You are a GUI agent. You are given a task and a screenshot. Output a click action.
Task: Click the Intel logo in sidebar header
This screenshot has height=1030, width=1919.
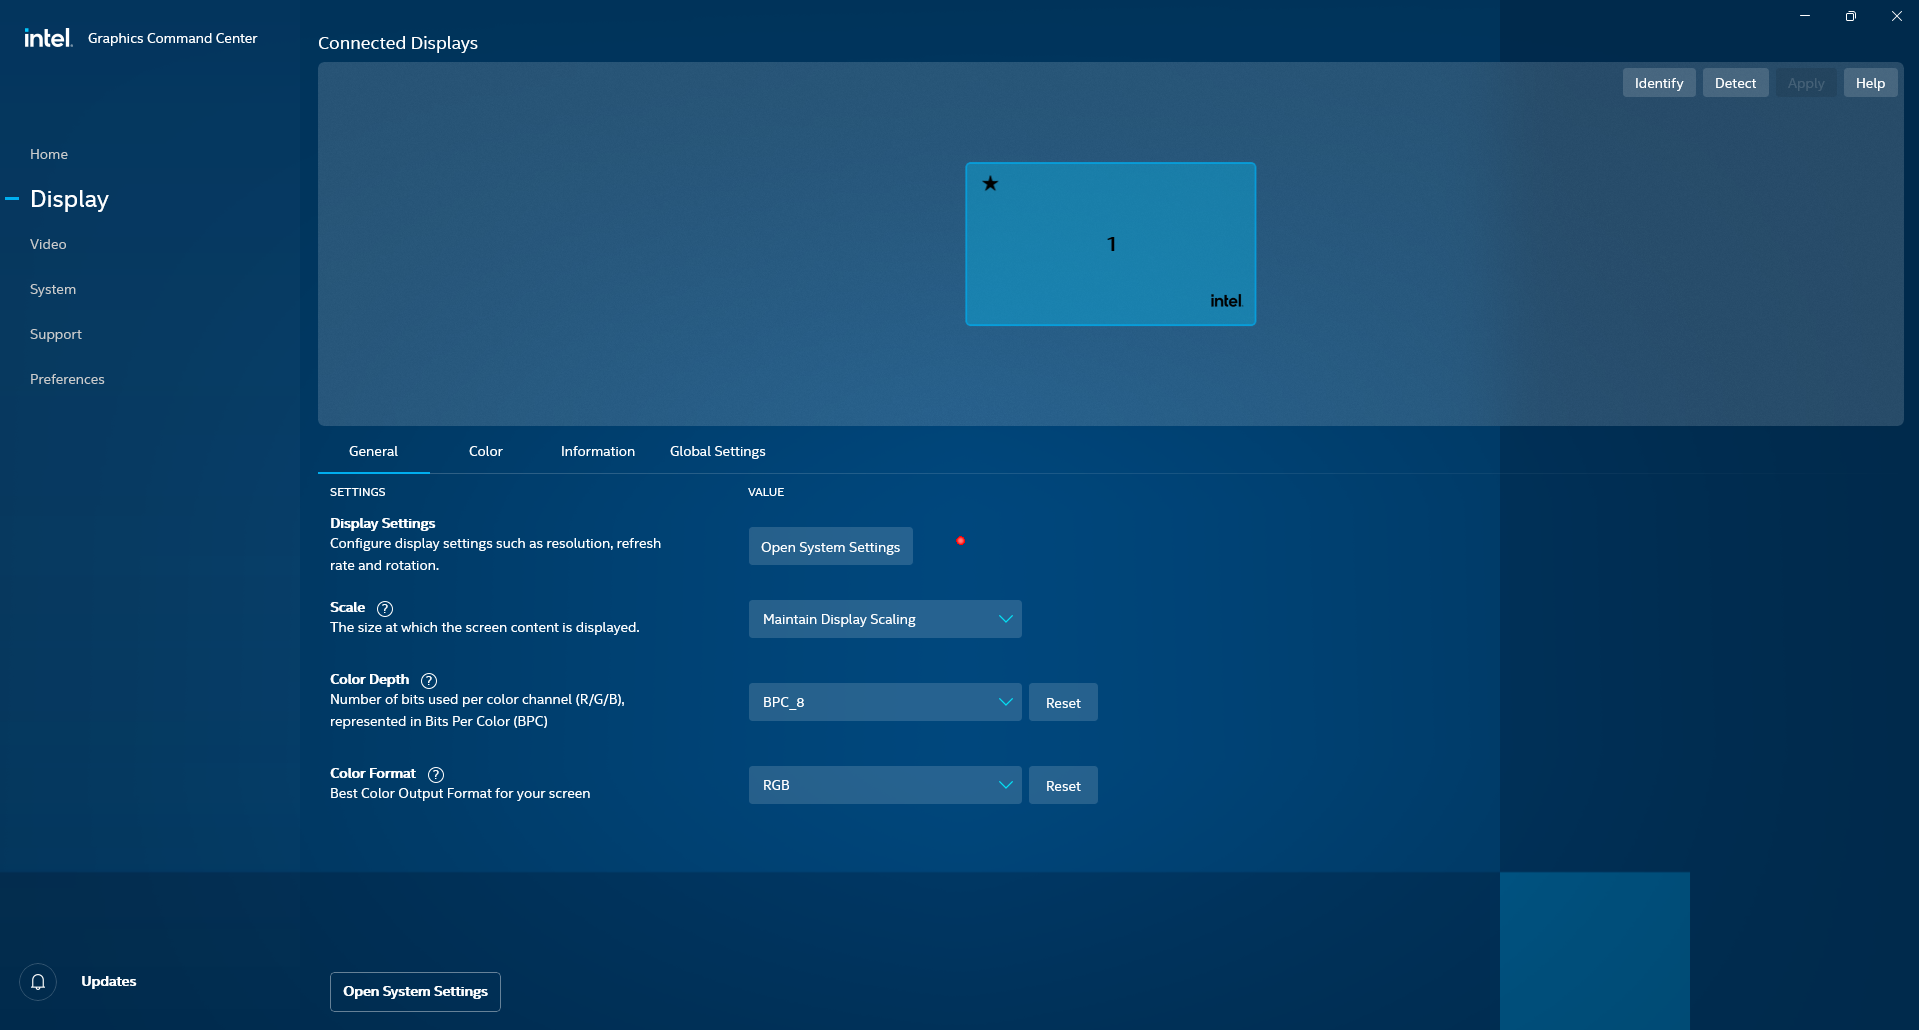click(48, 38)
